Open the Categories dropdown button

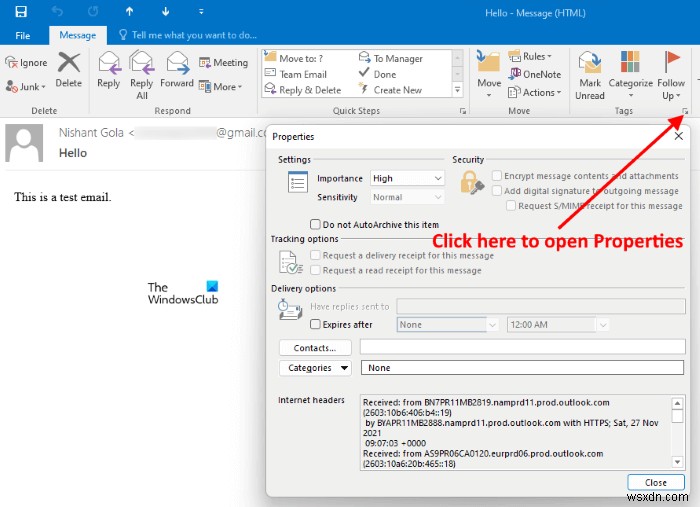315,368
